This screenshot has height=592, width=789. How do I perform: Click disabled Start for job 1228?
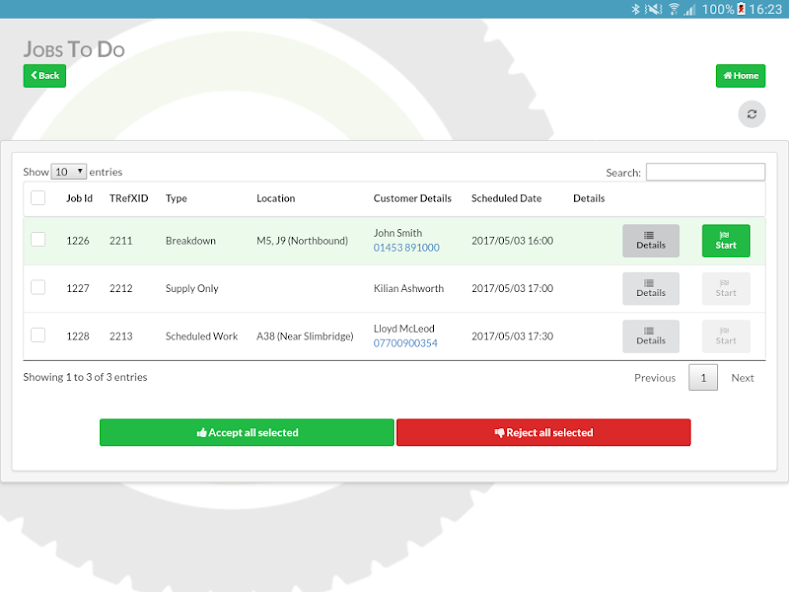coord(726,336)
